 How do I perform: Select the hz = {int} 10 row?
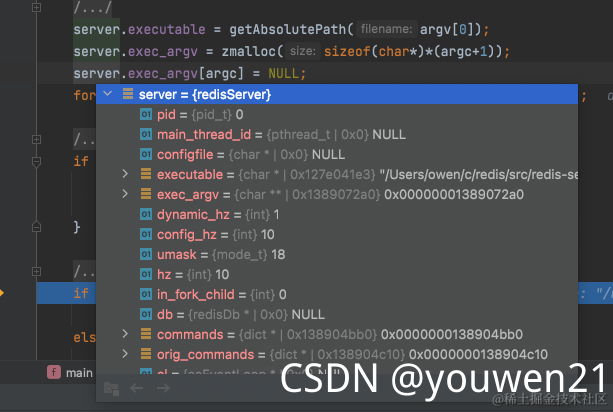[x=337, y=274]
